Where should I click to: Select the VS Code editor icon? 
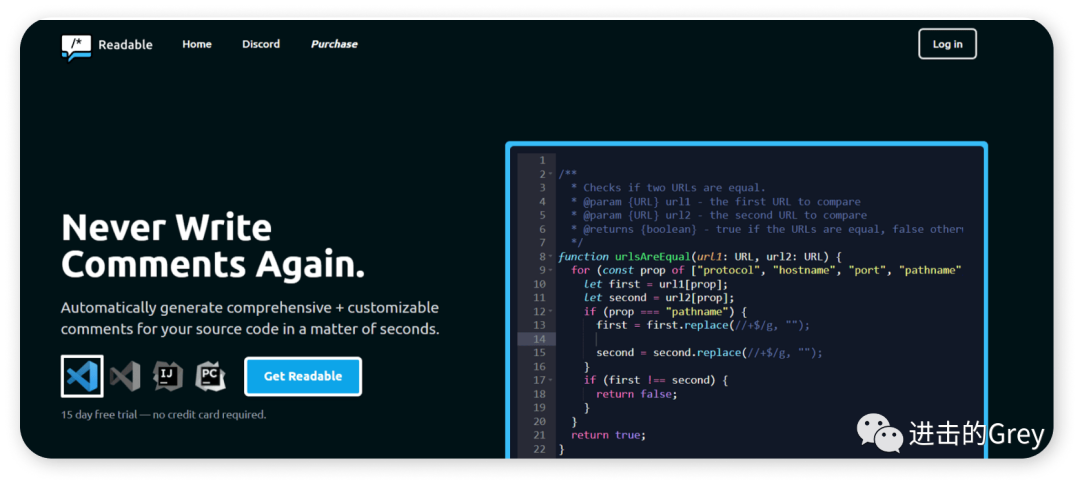tap(82, 376)
